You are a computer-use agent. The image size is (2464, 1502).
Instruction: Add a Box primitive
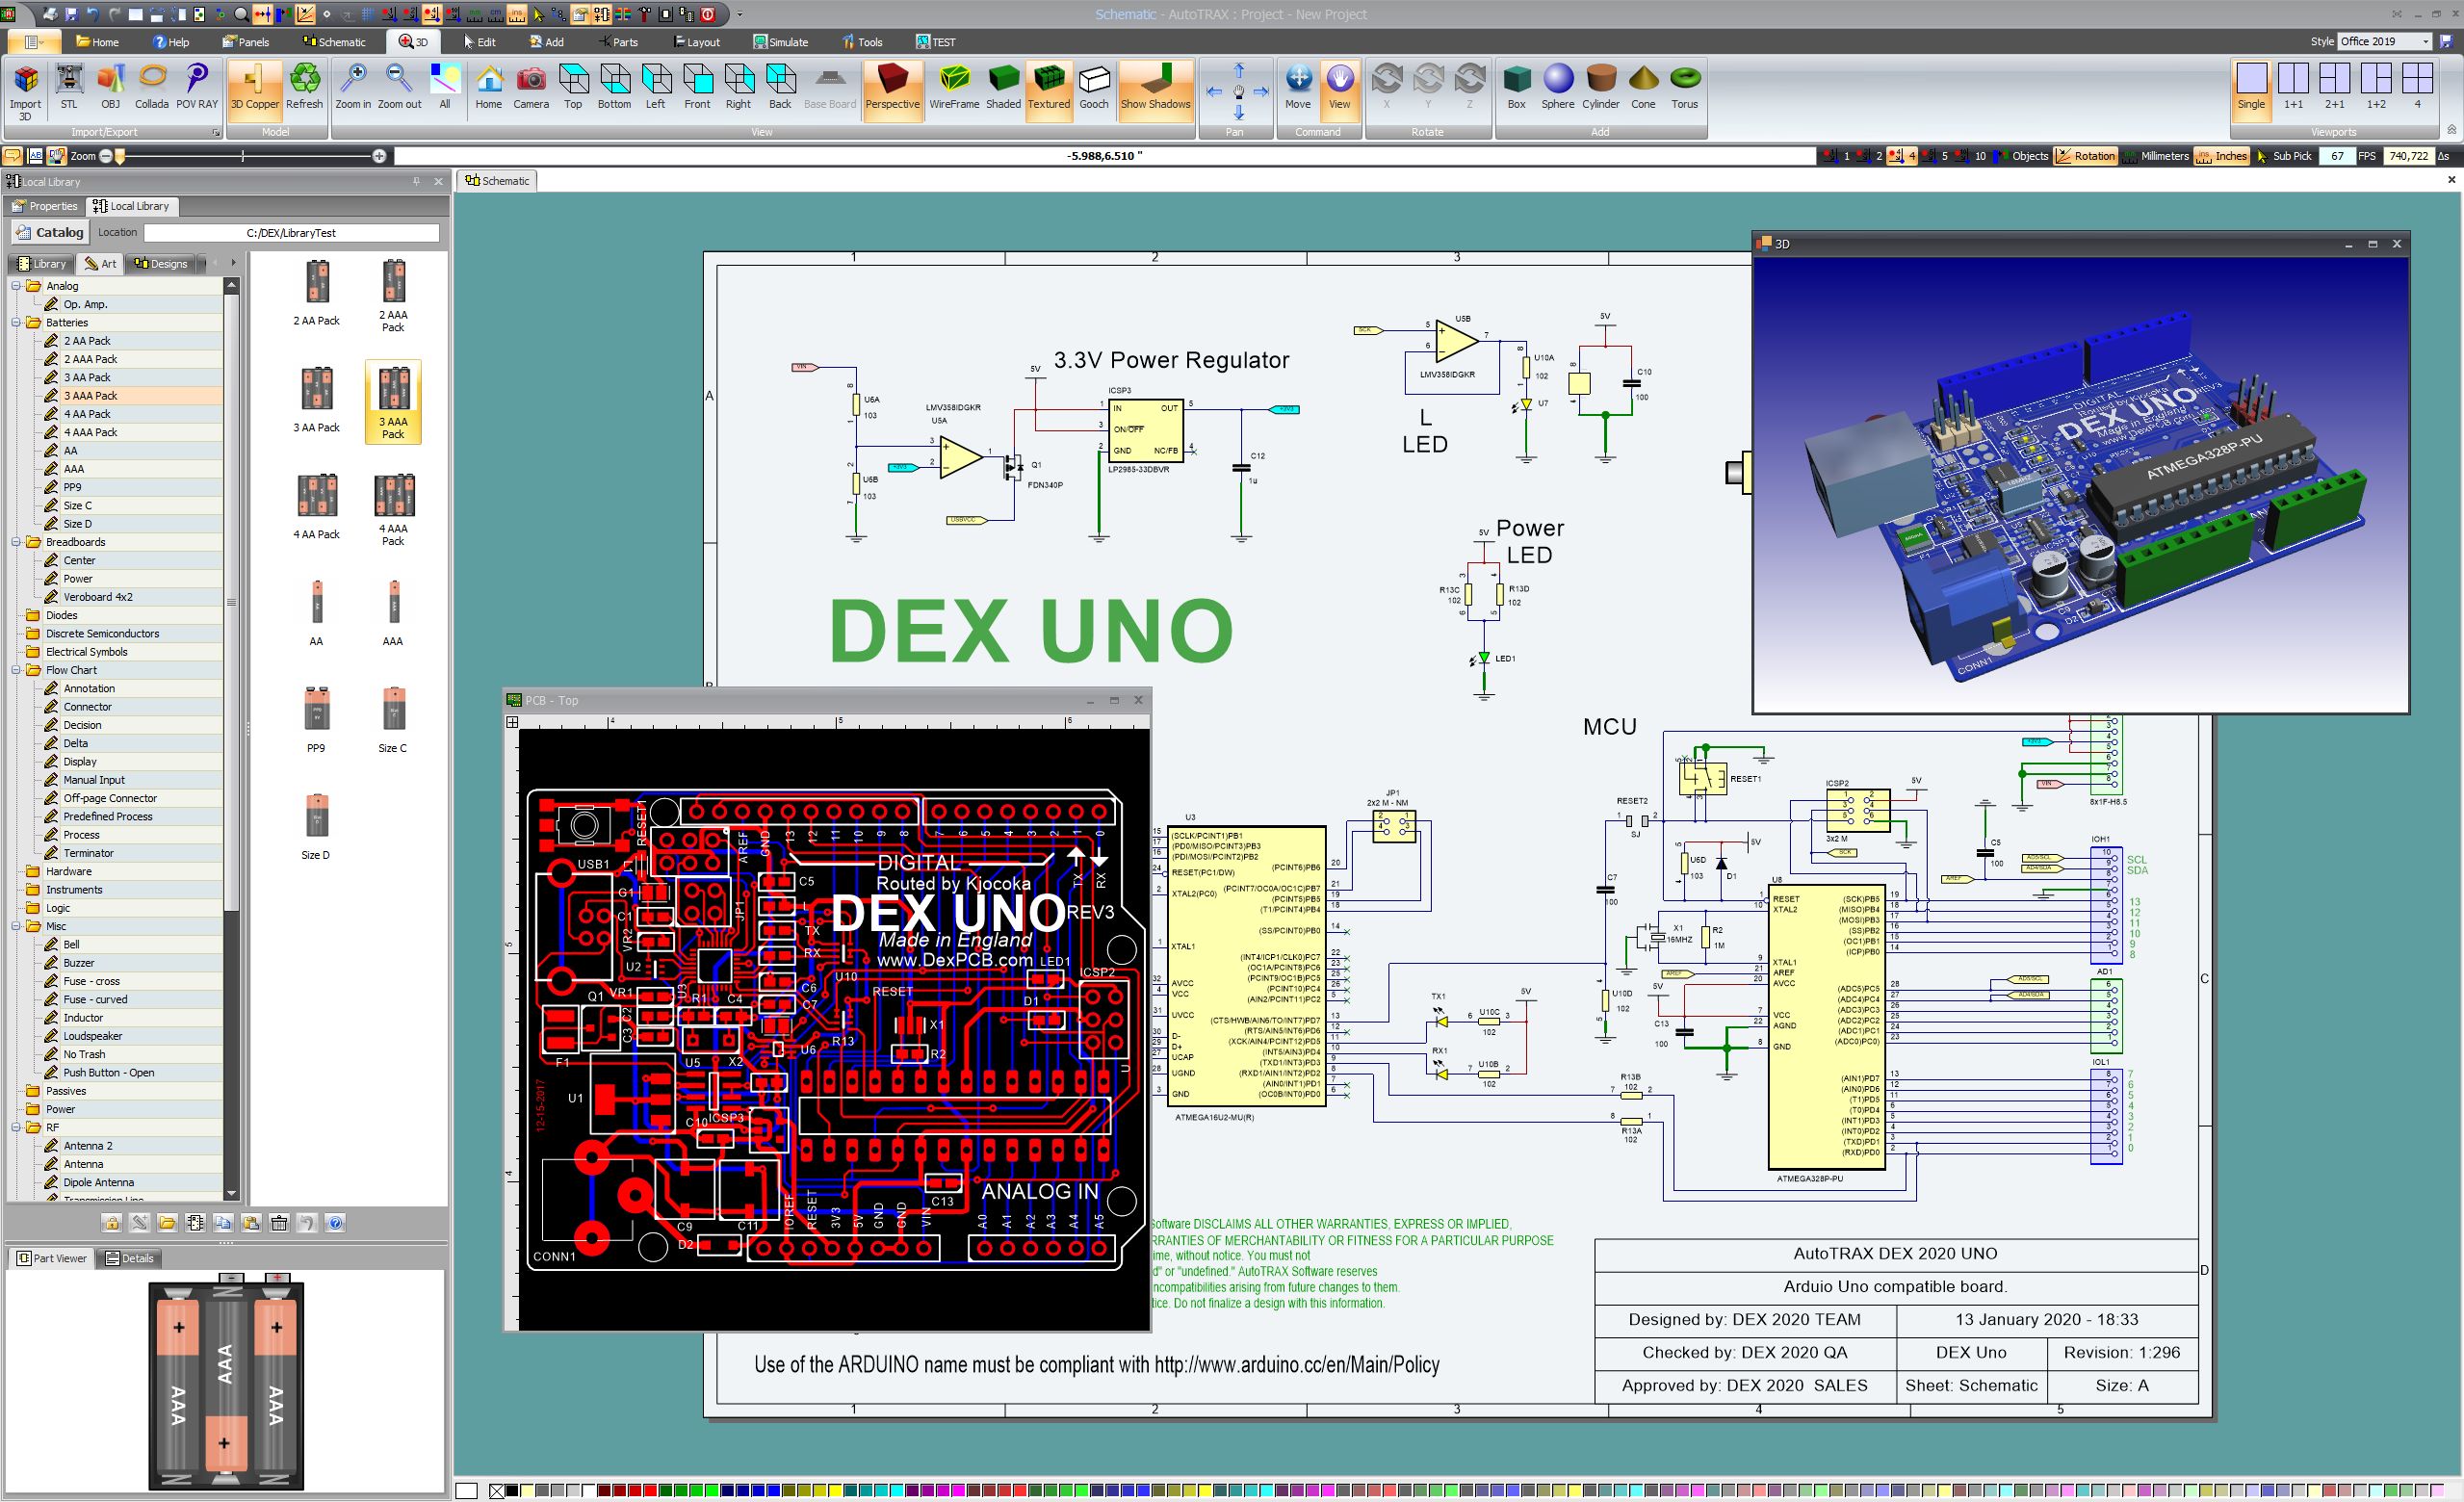tap(1516, 87)
